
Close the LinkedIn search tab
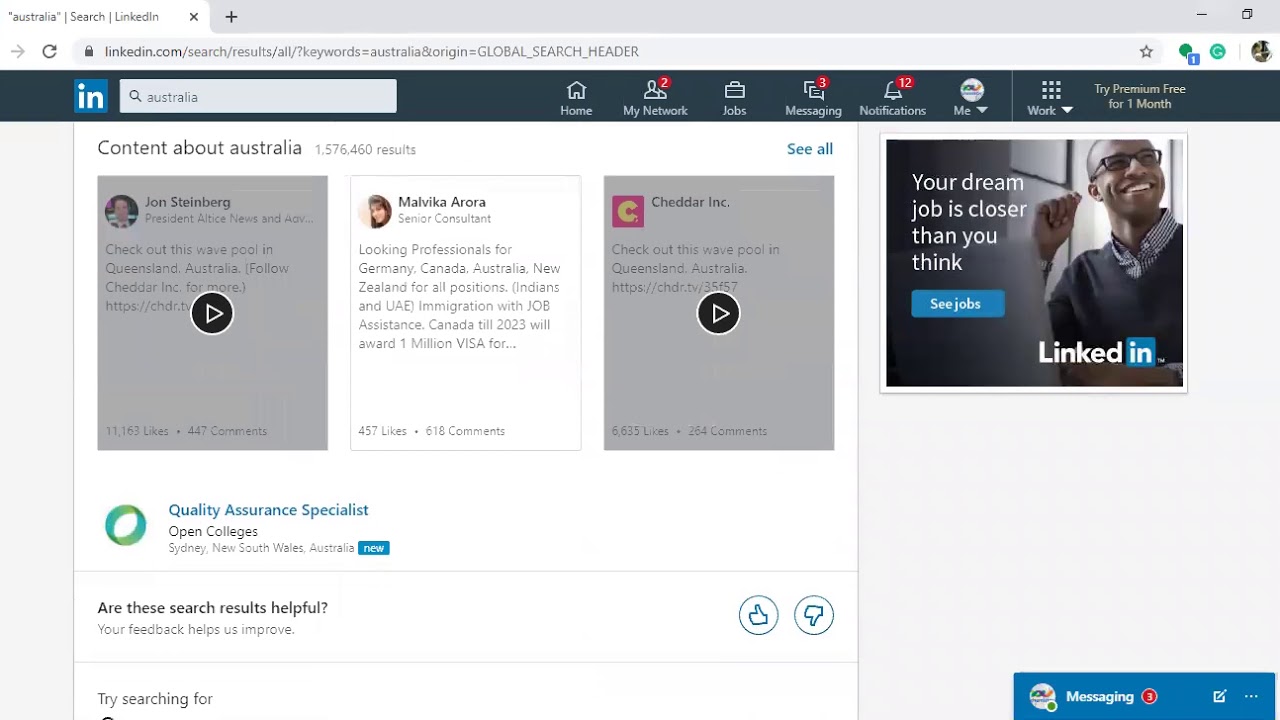point(194,17)
